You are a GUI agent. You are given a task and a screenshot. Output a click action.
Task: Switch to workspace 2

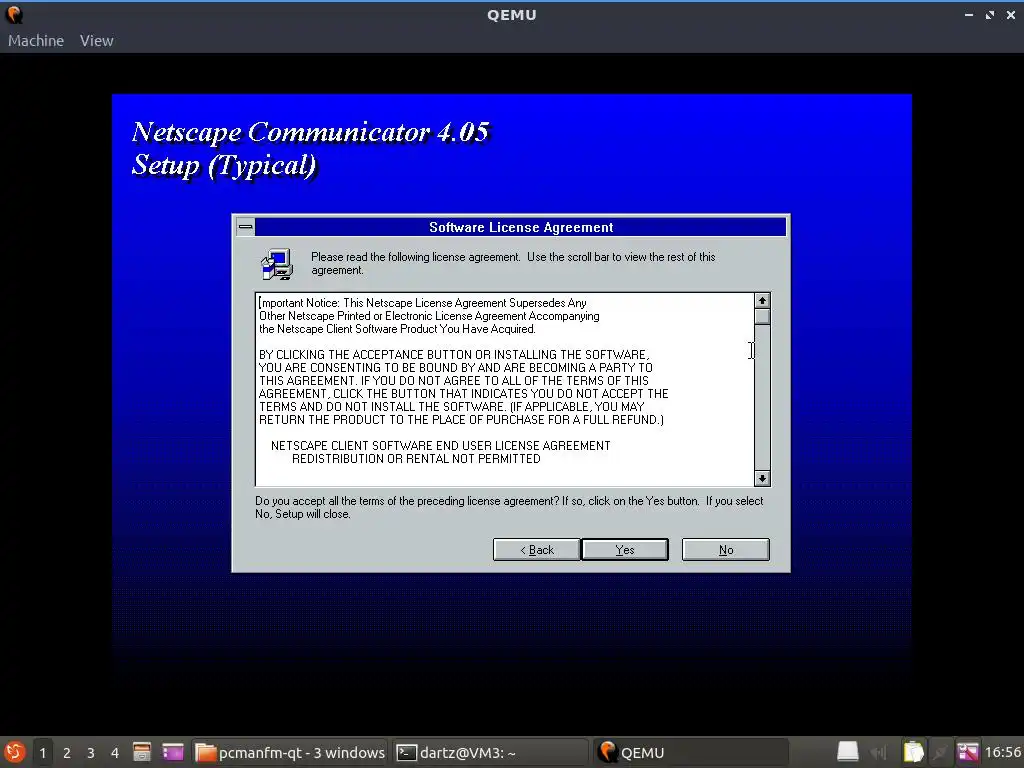coord(67,753)
